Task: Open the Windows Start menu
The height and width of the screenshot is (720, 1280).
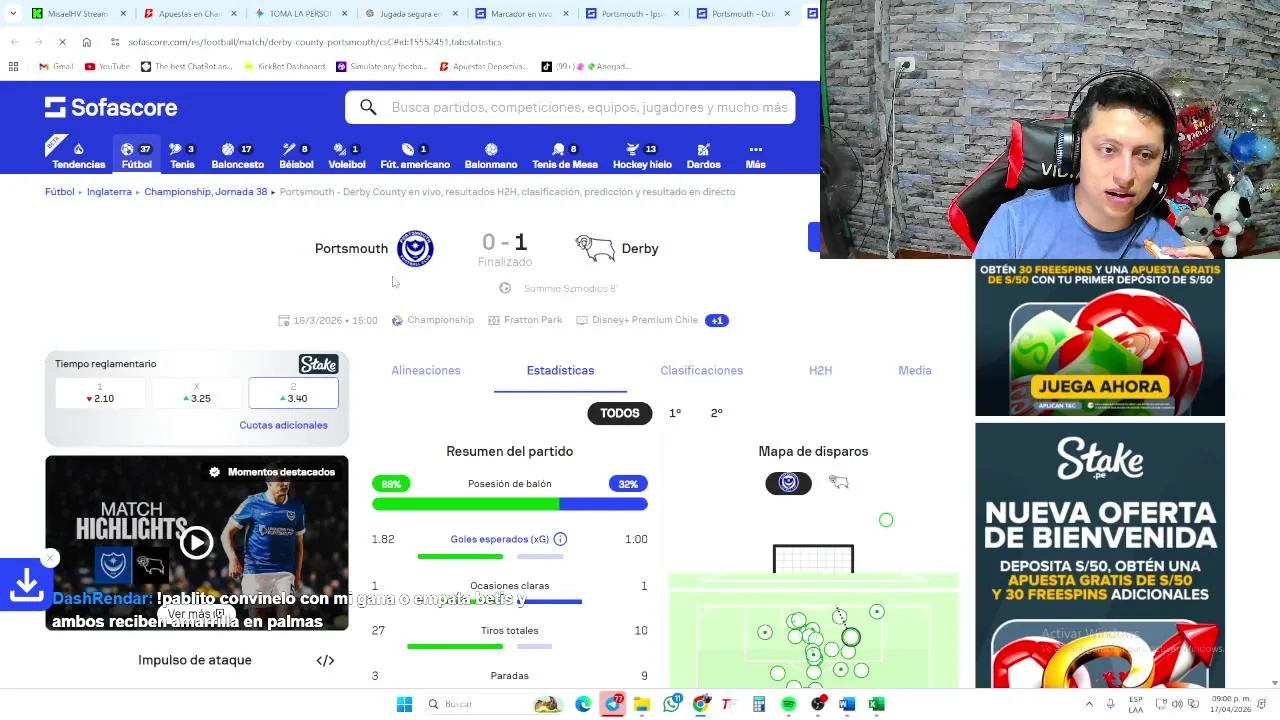Action: [404, 704]
